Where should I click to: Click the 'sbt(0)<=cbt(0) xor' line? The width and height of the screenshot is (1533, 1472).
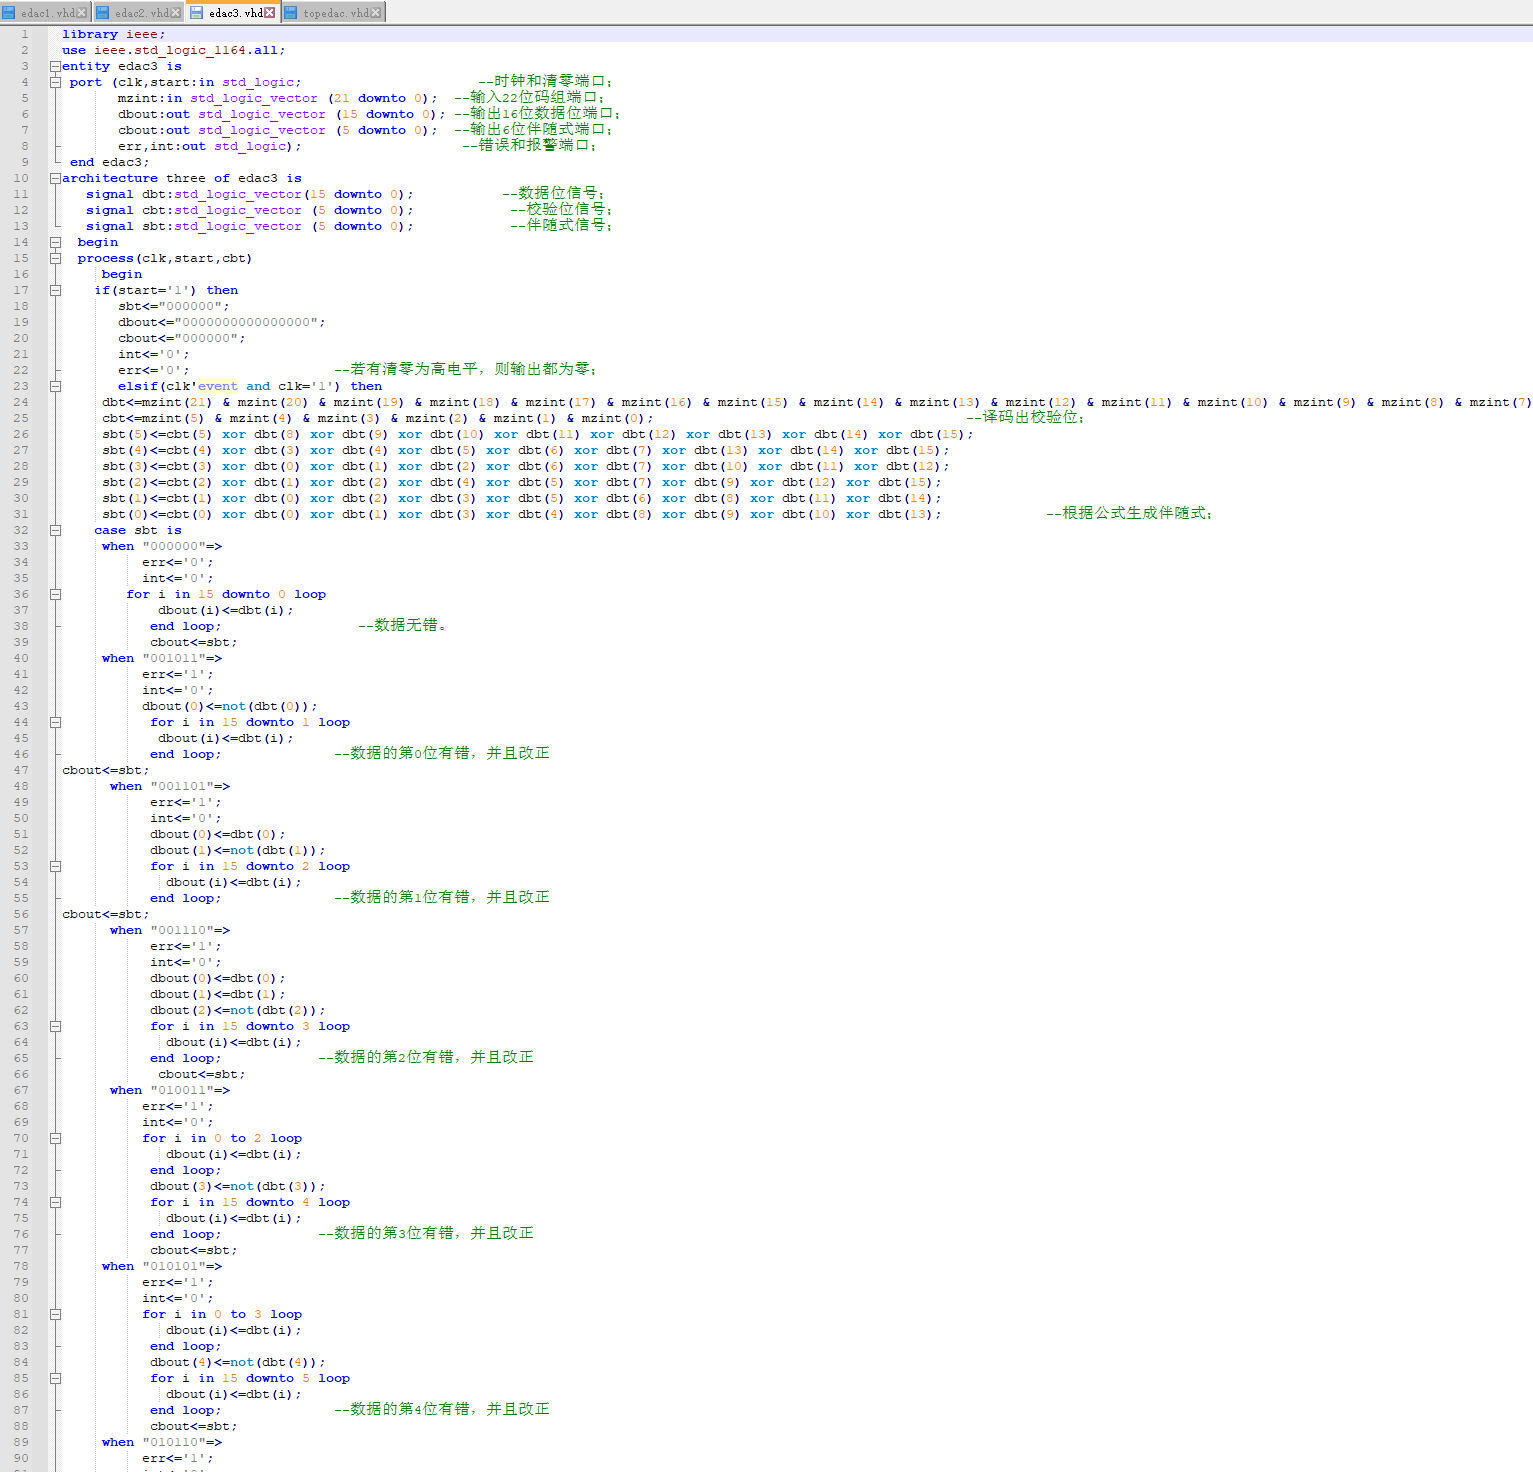(521, 514)
